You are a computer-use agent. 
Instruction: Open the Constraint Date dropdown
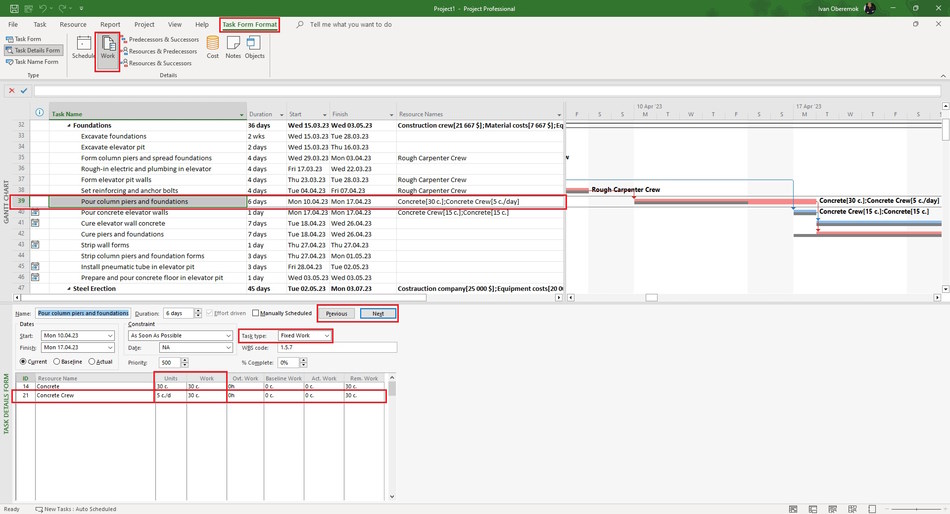pos(228,348)
